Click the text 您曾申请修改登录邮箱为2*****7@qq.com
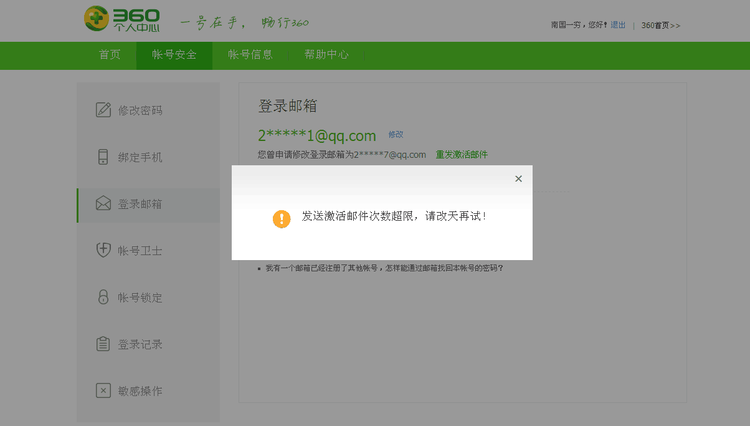 [x=342, y=154]
